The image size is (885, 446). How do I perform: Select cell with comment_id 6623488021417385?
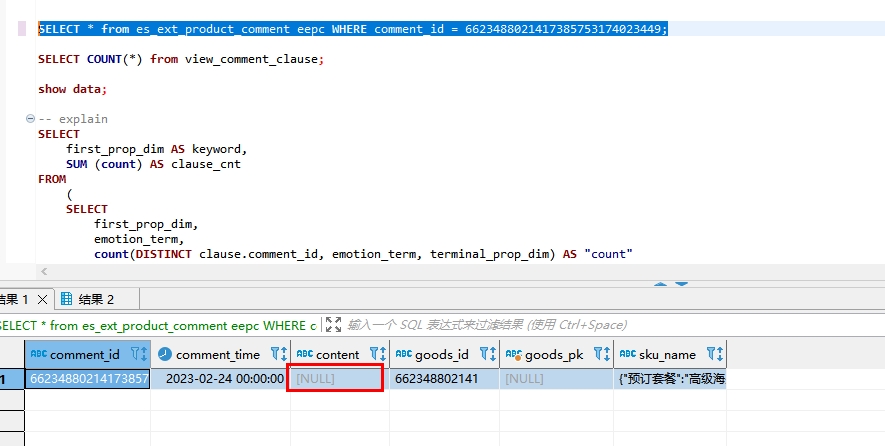coord(87,379)
